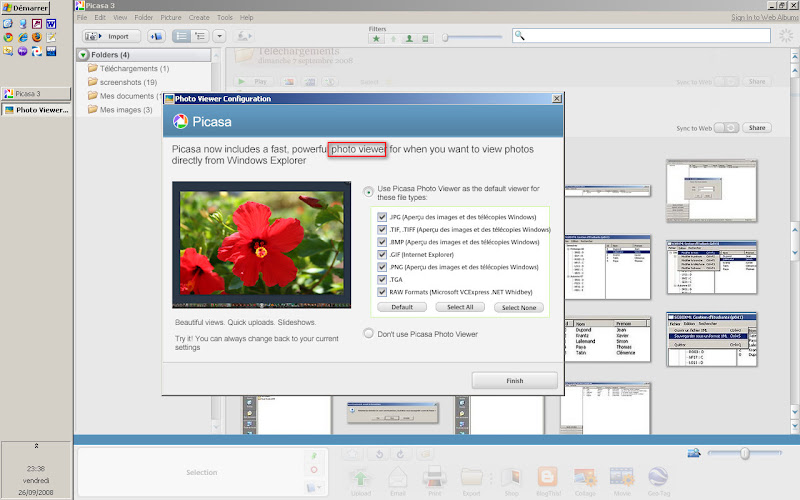
Task: Click the uploaded photos filter arrow
Action: point(393,39)
